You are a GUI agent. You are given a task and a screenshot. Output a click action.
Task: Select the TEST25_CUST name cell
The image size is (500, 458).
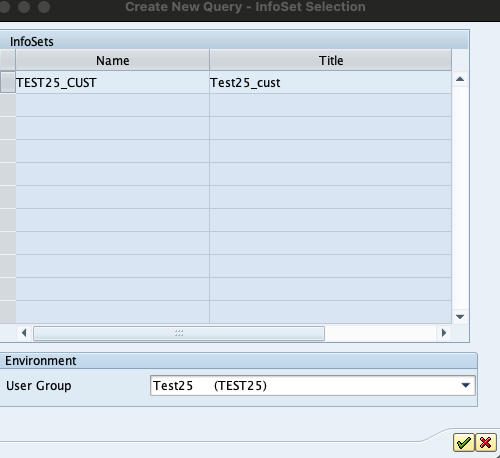(x=113, y=83)
